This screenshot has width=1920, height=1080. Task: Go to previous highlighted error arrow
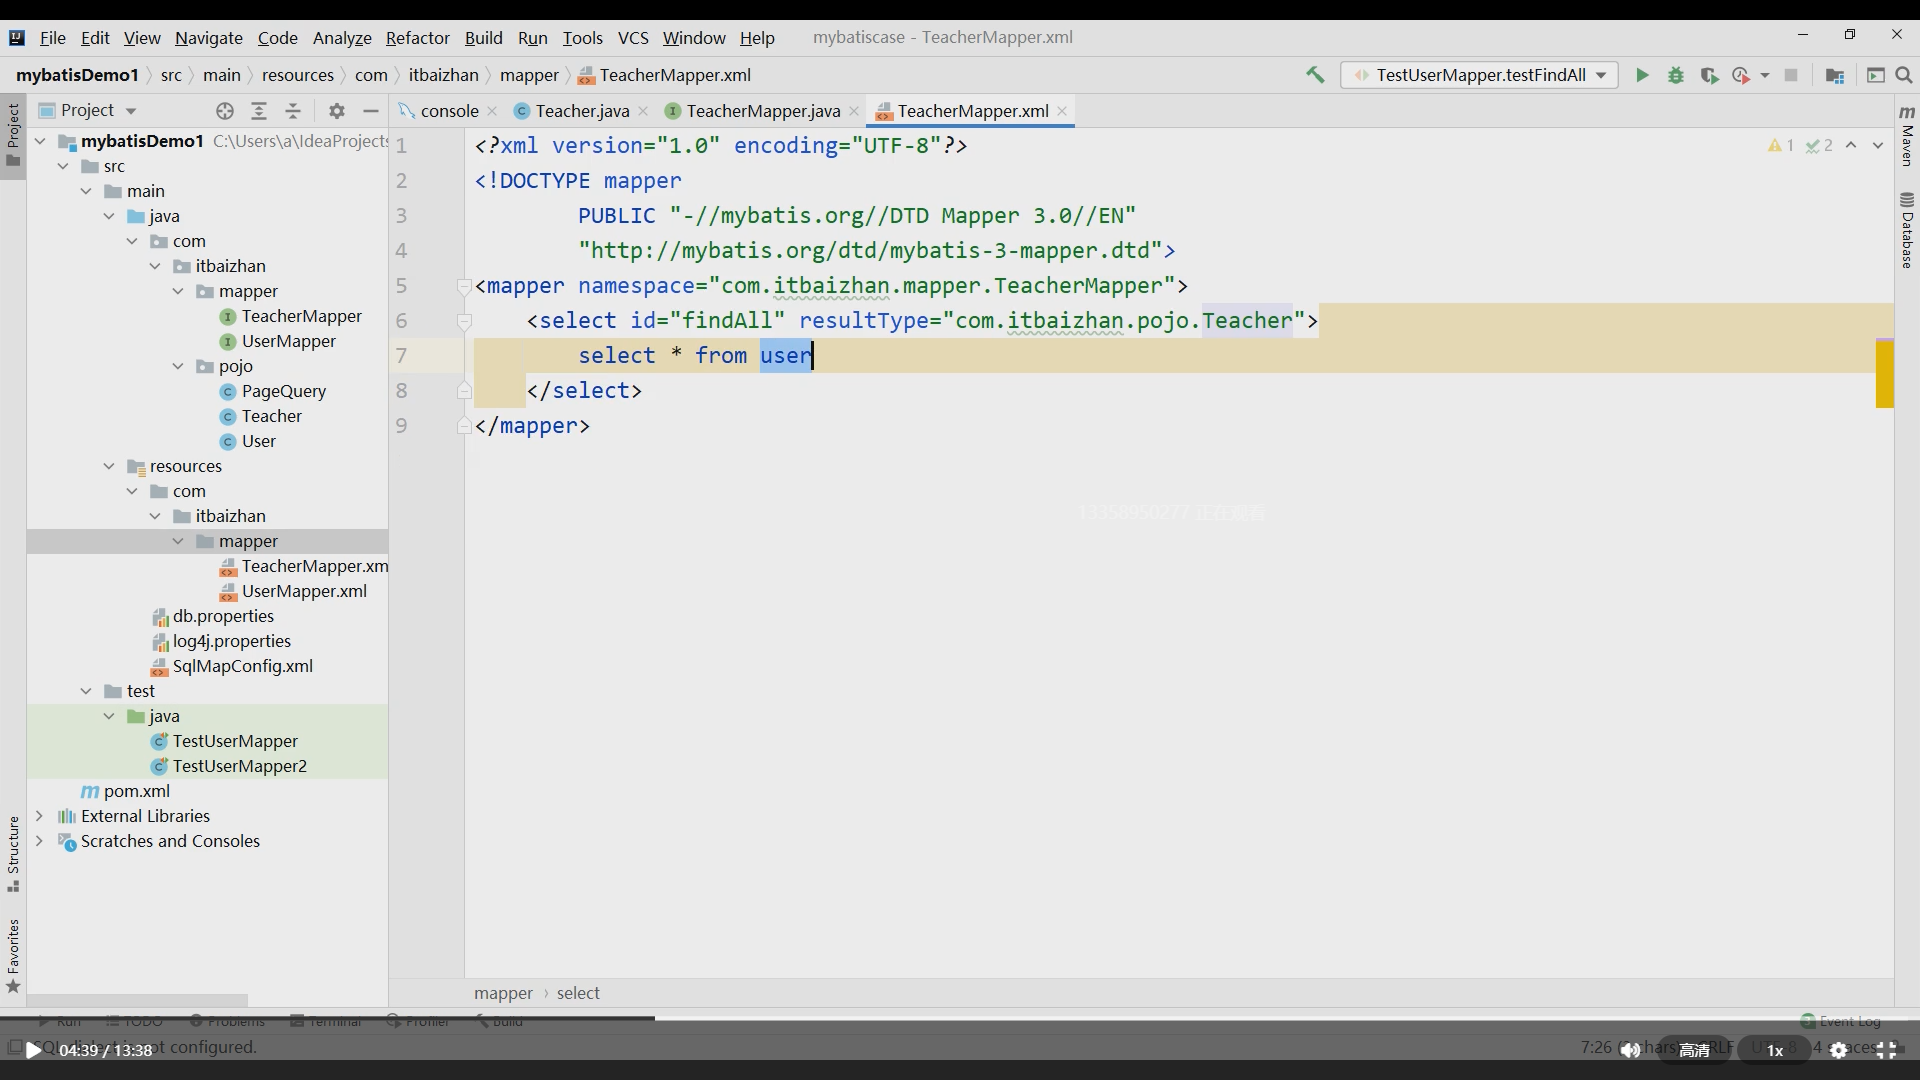click(1851, 146)
